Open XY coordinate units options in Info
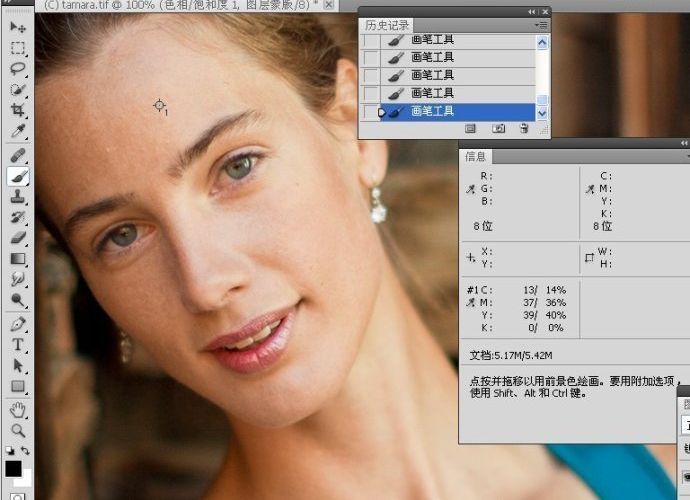 [x=471, y=257]
